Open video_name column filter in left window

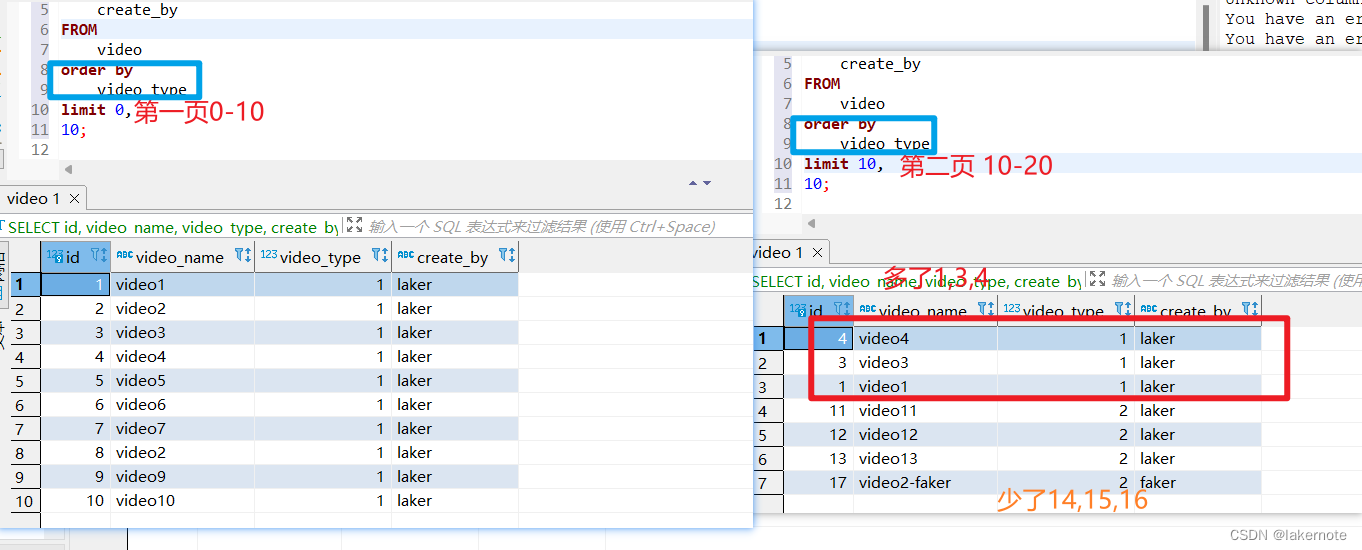243,256
